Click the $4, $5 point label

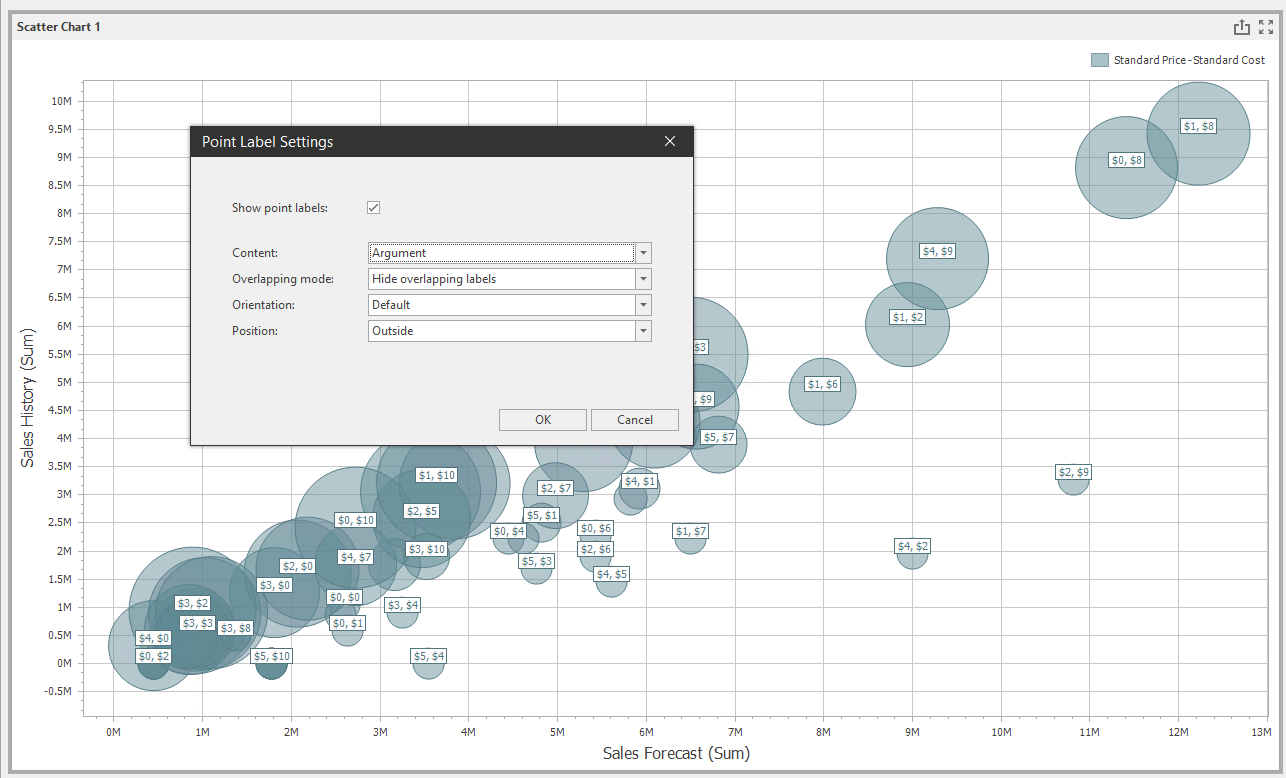[612, 574]
